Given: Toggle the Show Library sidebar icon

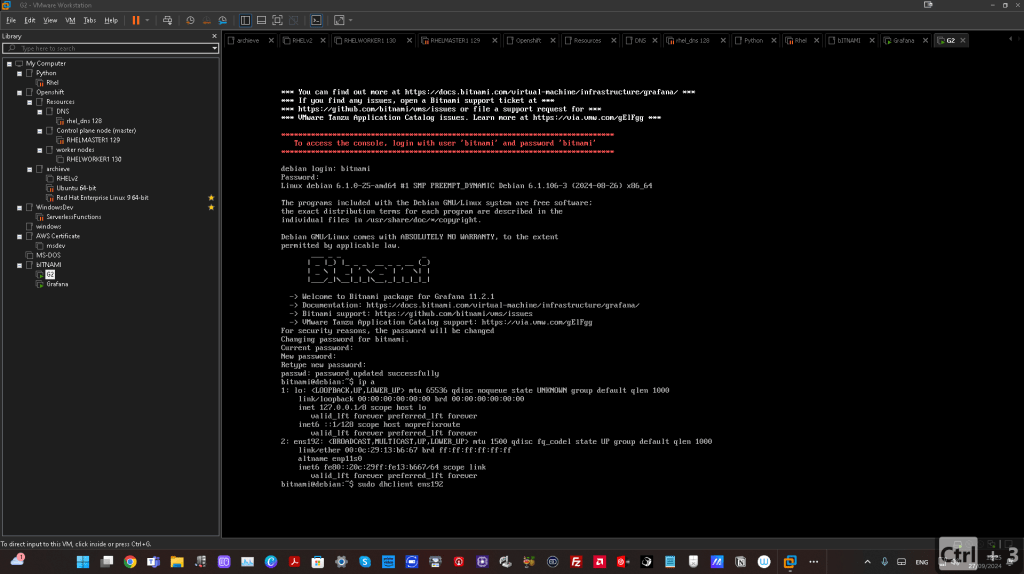Looking at the screenshot, I should coord(246,20).
